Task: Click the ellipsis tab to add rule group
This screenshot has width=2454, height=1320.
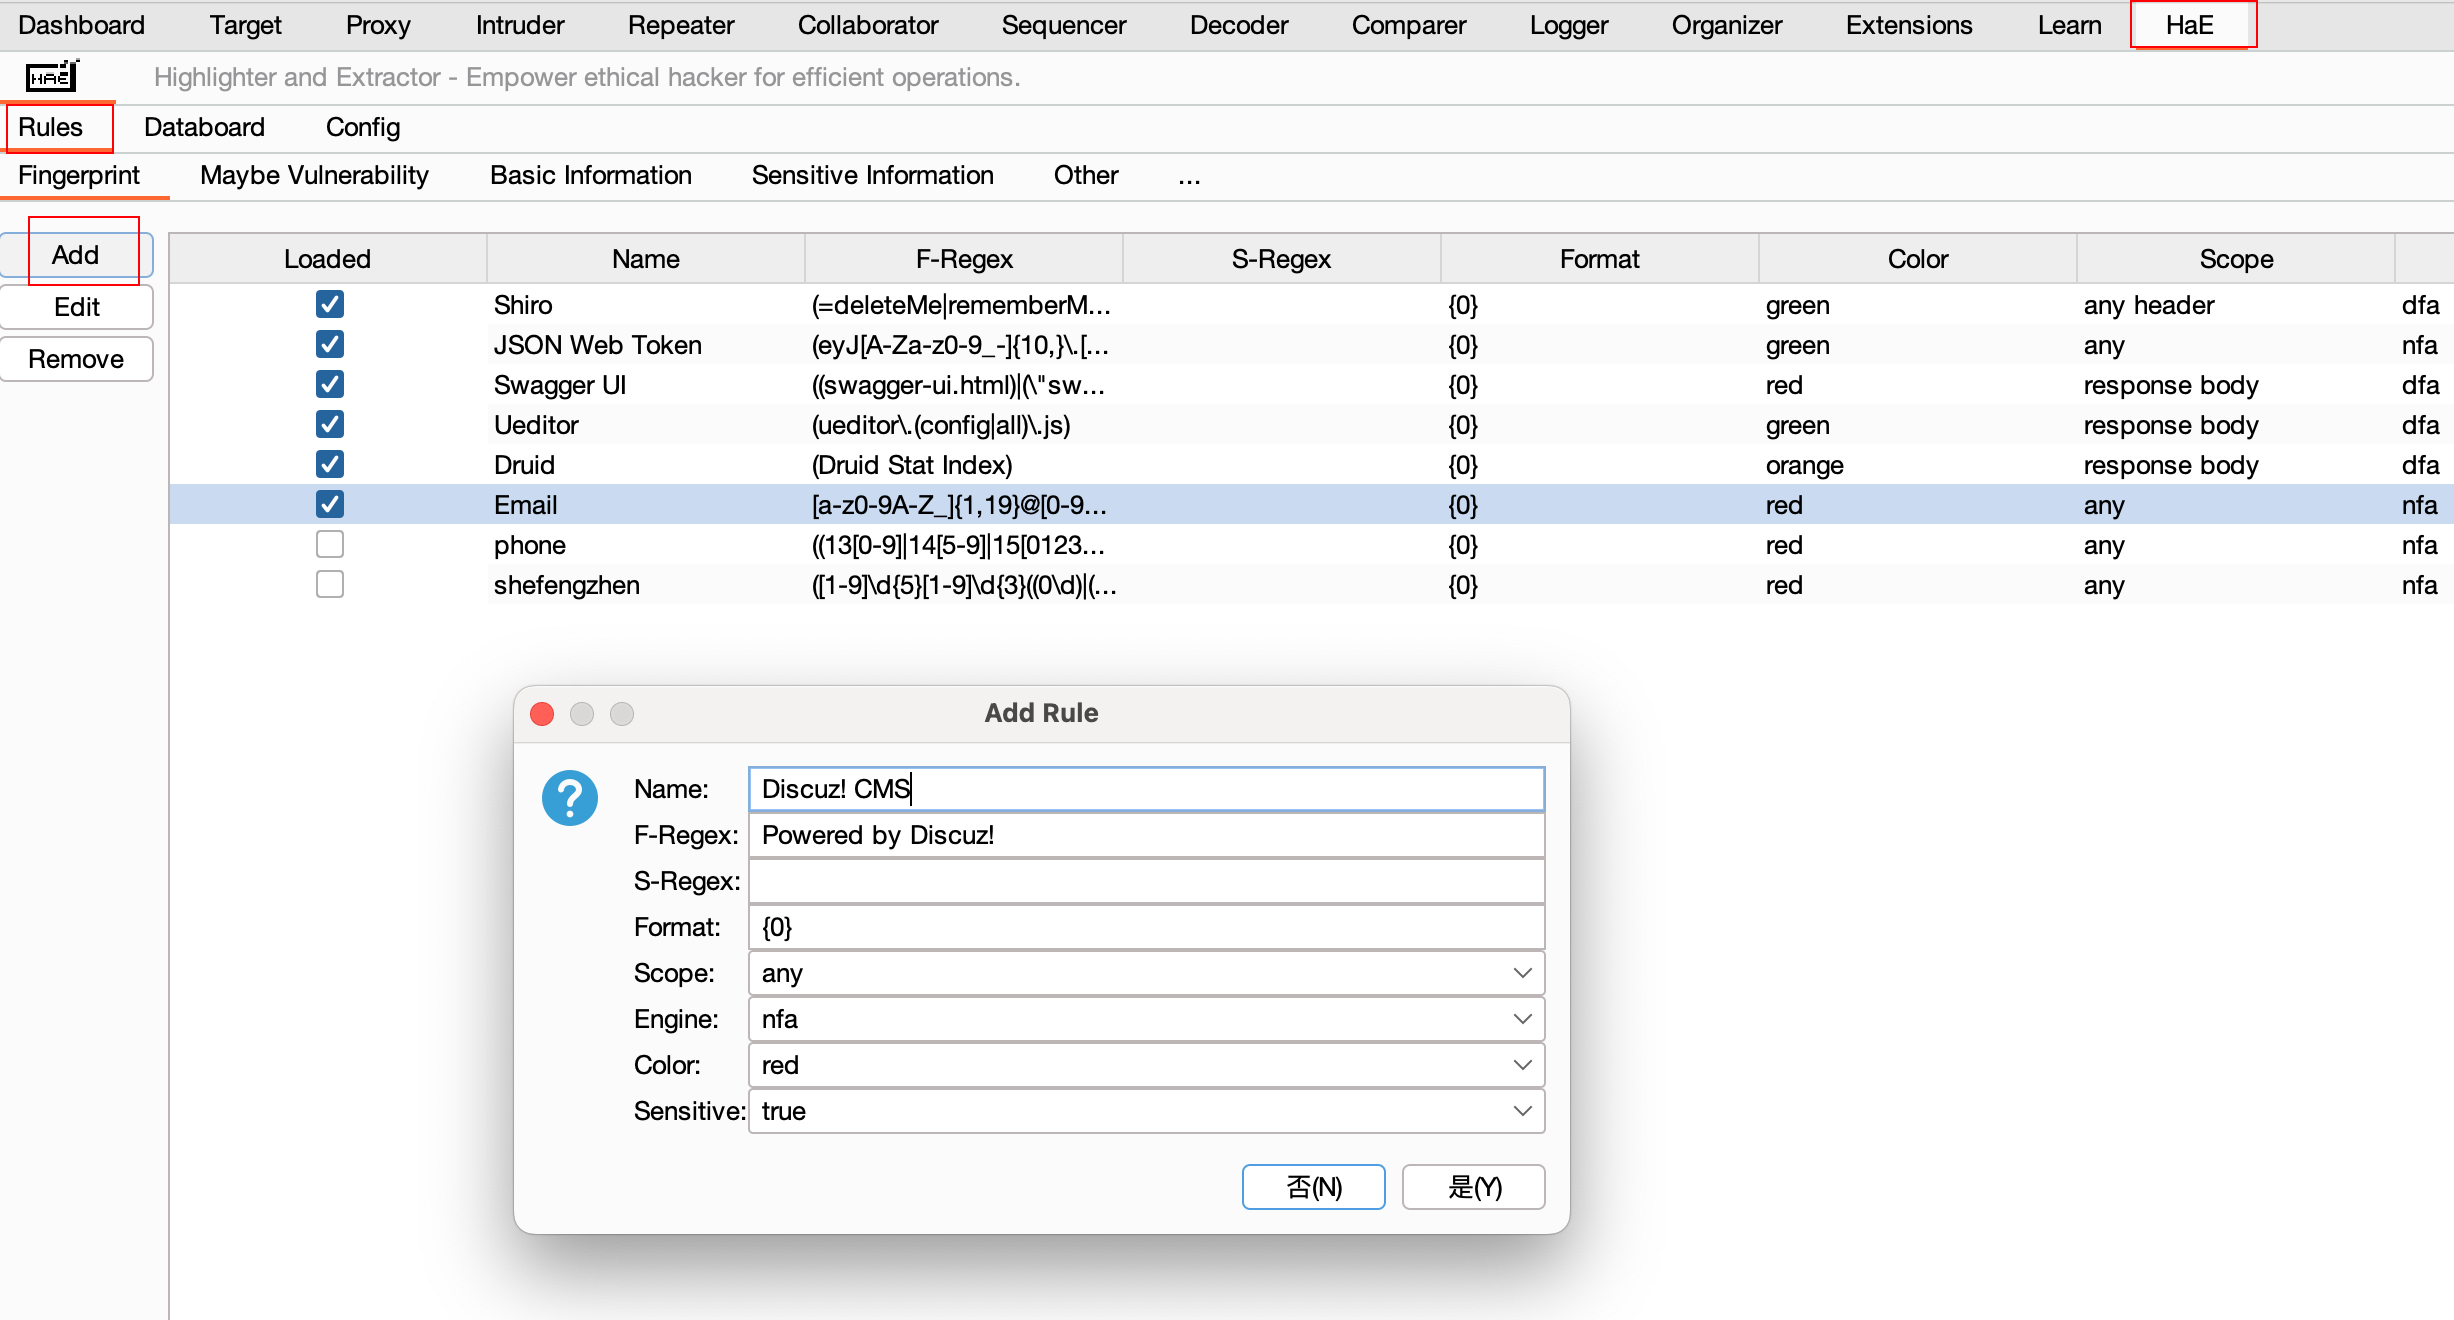Action: coord(1188,176)
